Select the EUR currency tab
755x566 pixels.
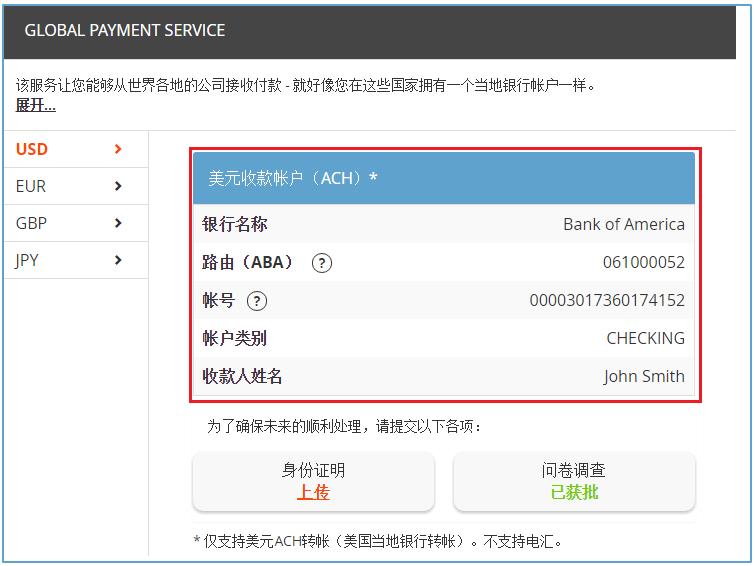click(76, 186)
